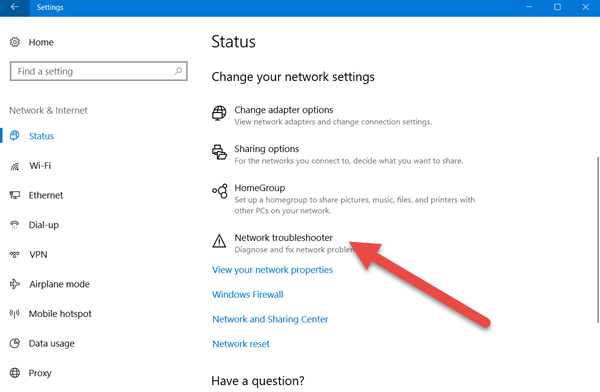Image resolution: width=600 pixels, height=392 pixels.
Task: Open the Mobile hotspot icon
Action: (x=15, y=314)
